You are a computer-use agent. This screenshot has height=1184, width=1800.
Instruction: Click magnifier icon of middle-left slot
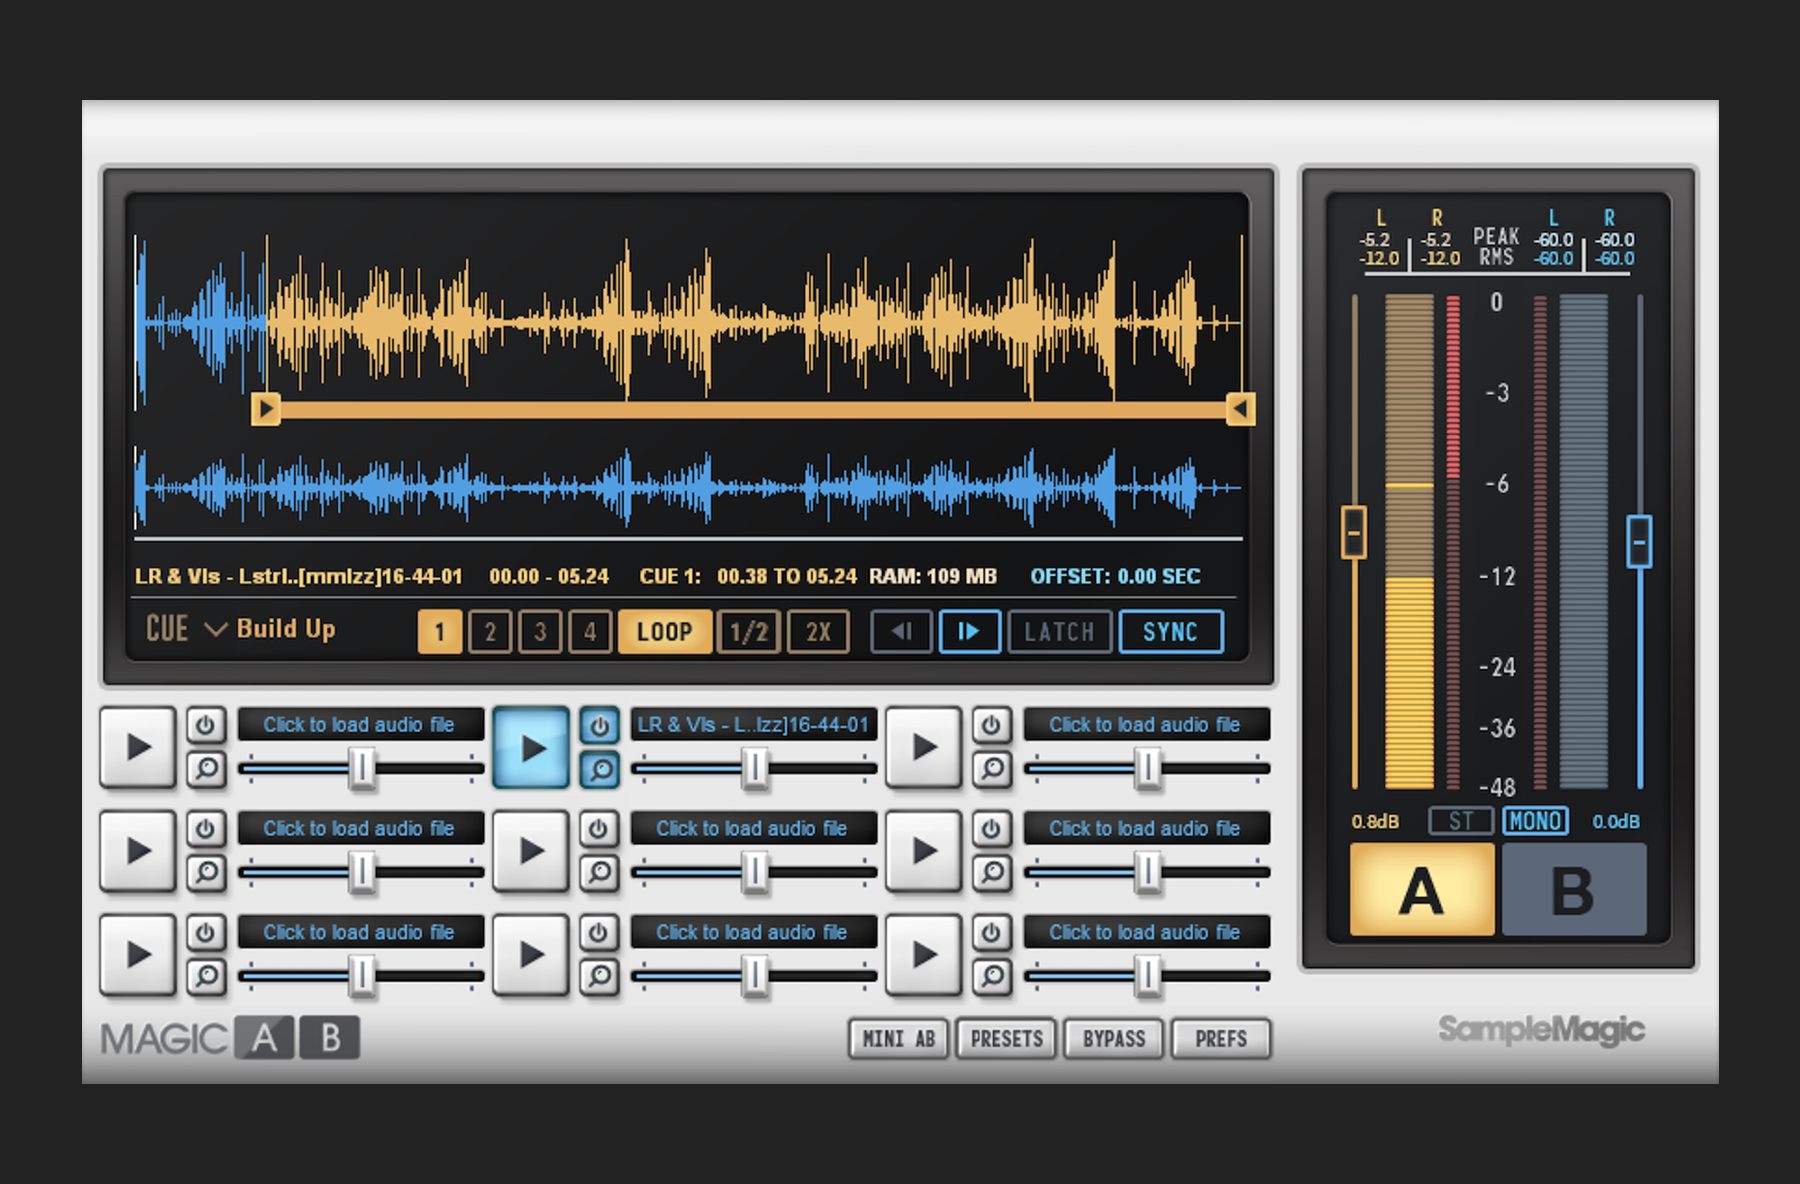click(x=205, y=872)
